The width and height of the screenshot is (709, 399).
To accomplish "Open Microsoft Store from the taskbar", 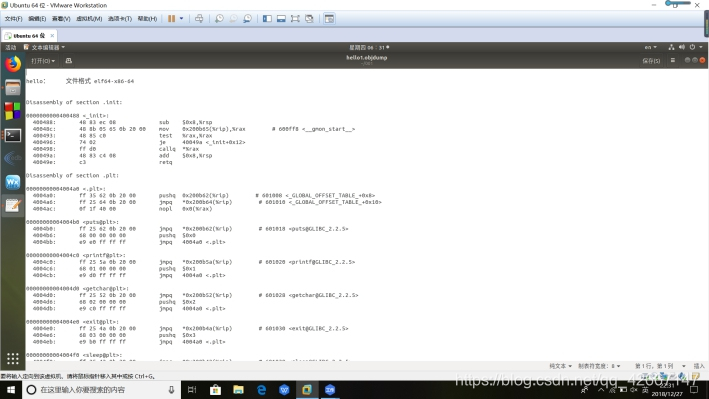I will (x=215, y=390).
